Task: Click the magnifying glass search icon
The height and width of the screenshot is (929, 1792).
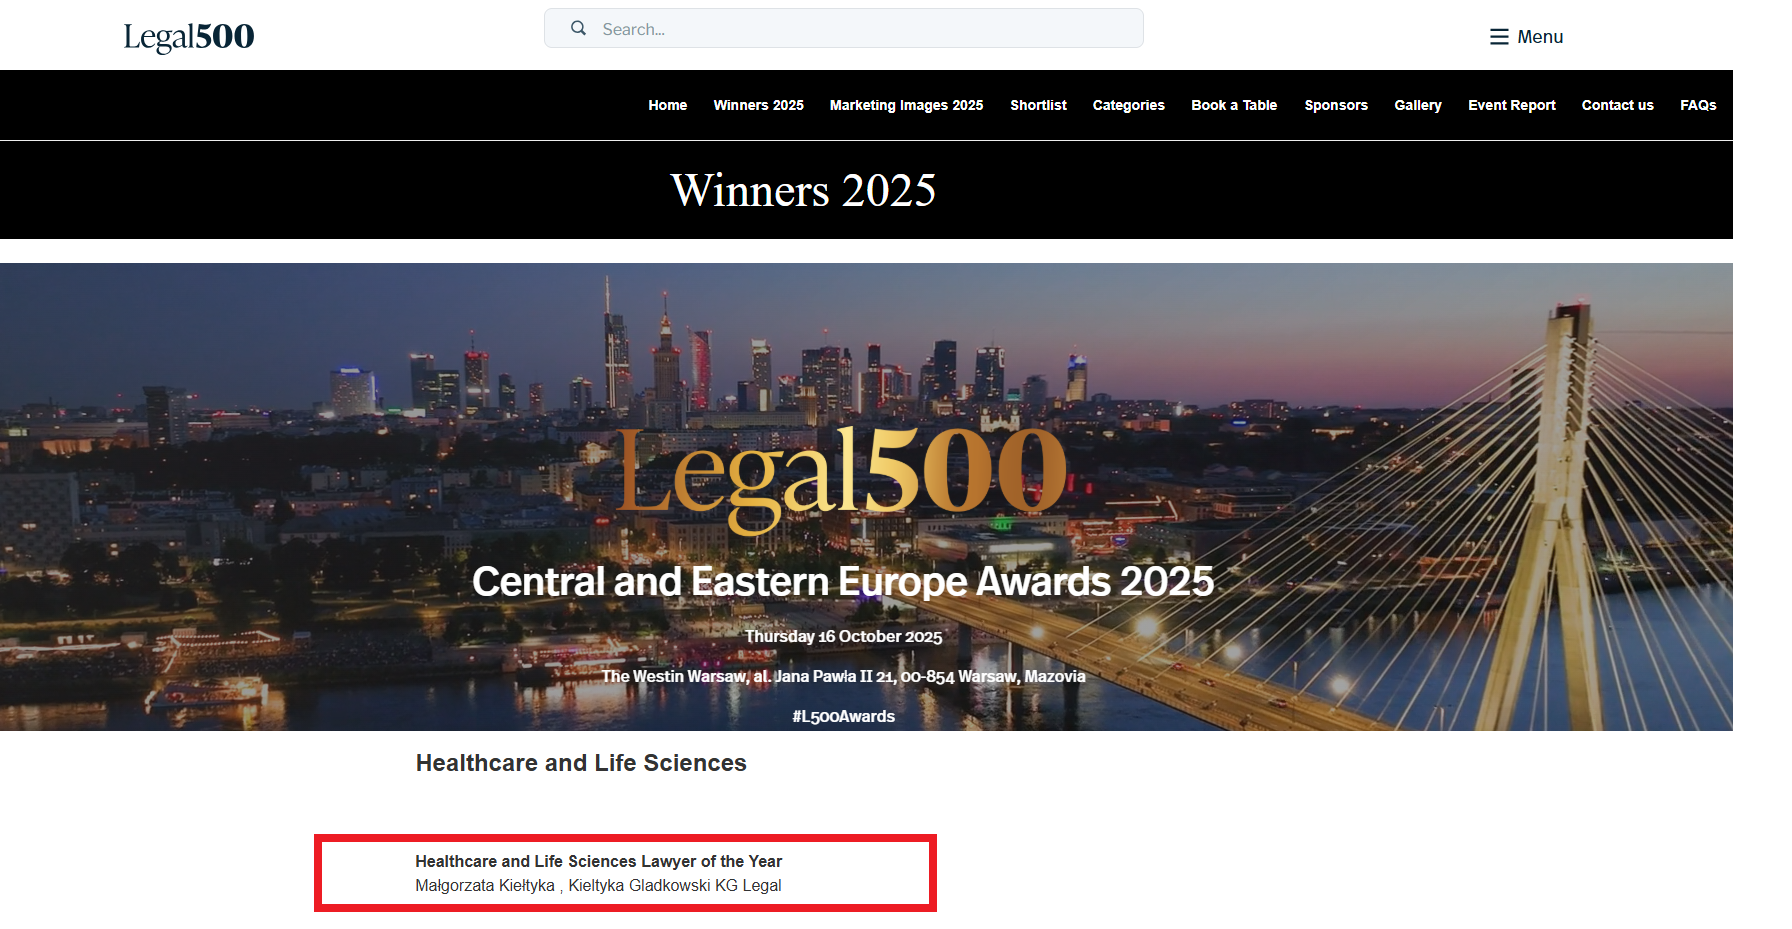Action: 578,29
